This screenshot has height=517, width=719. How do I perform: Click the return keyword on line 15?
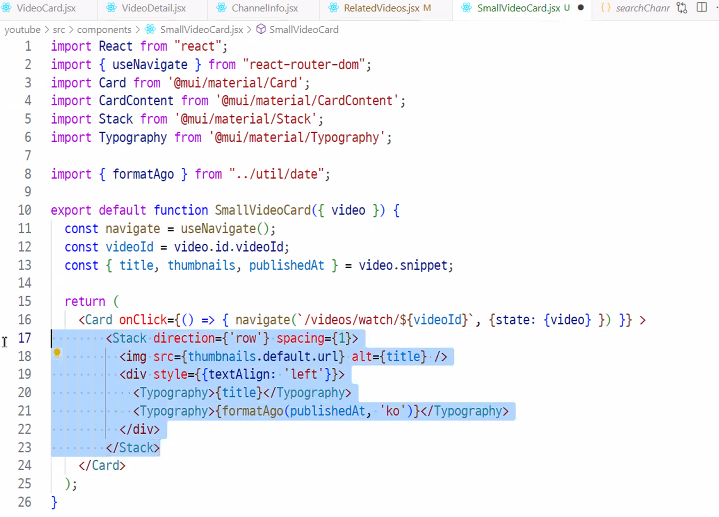pos(85,302)
